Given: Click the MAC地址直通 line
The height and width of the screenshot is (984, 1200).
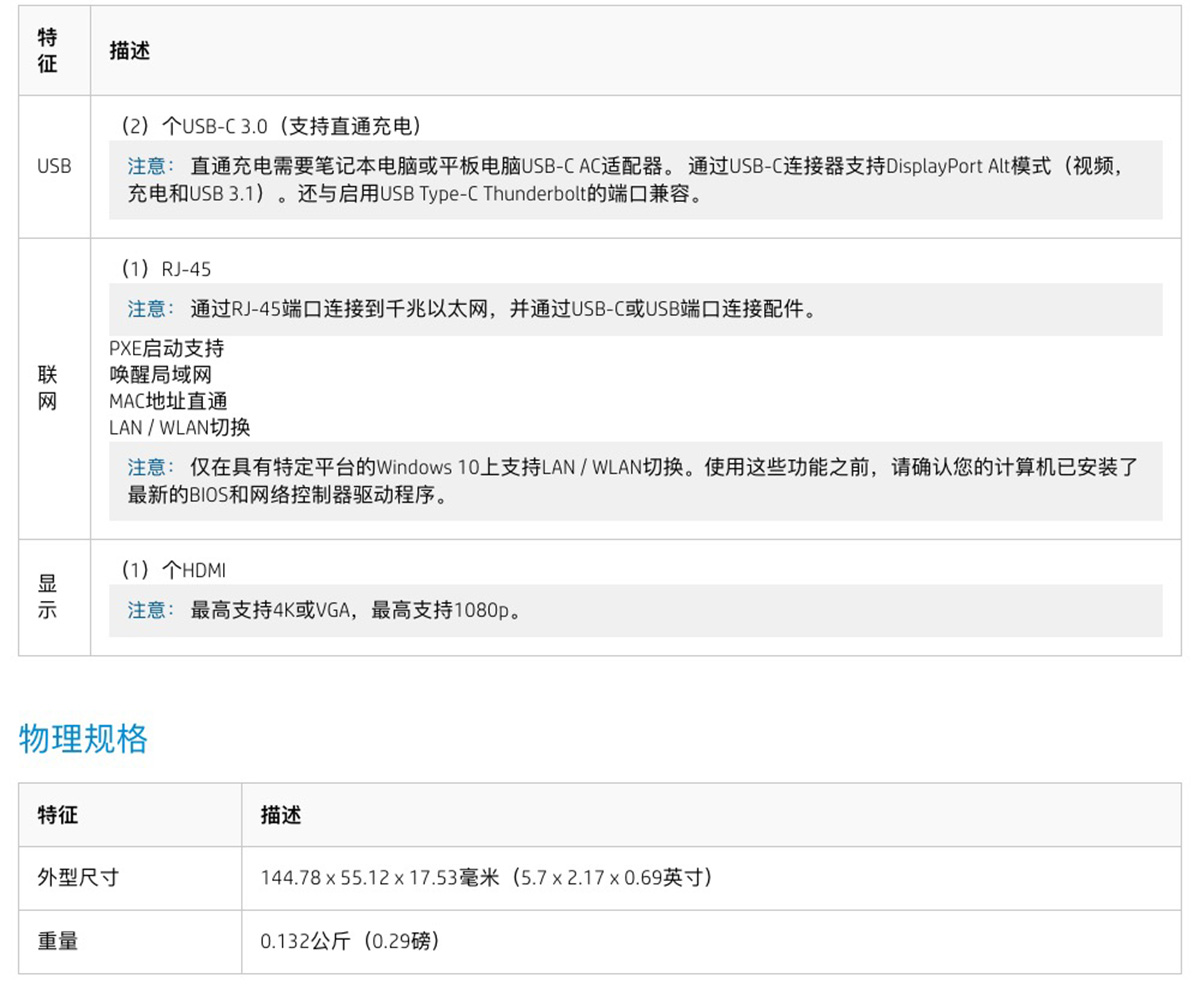Looking at the screenshot, I should [168, 401].
